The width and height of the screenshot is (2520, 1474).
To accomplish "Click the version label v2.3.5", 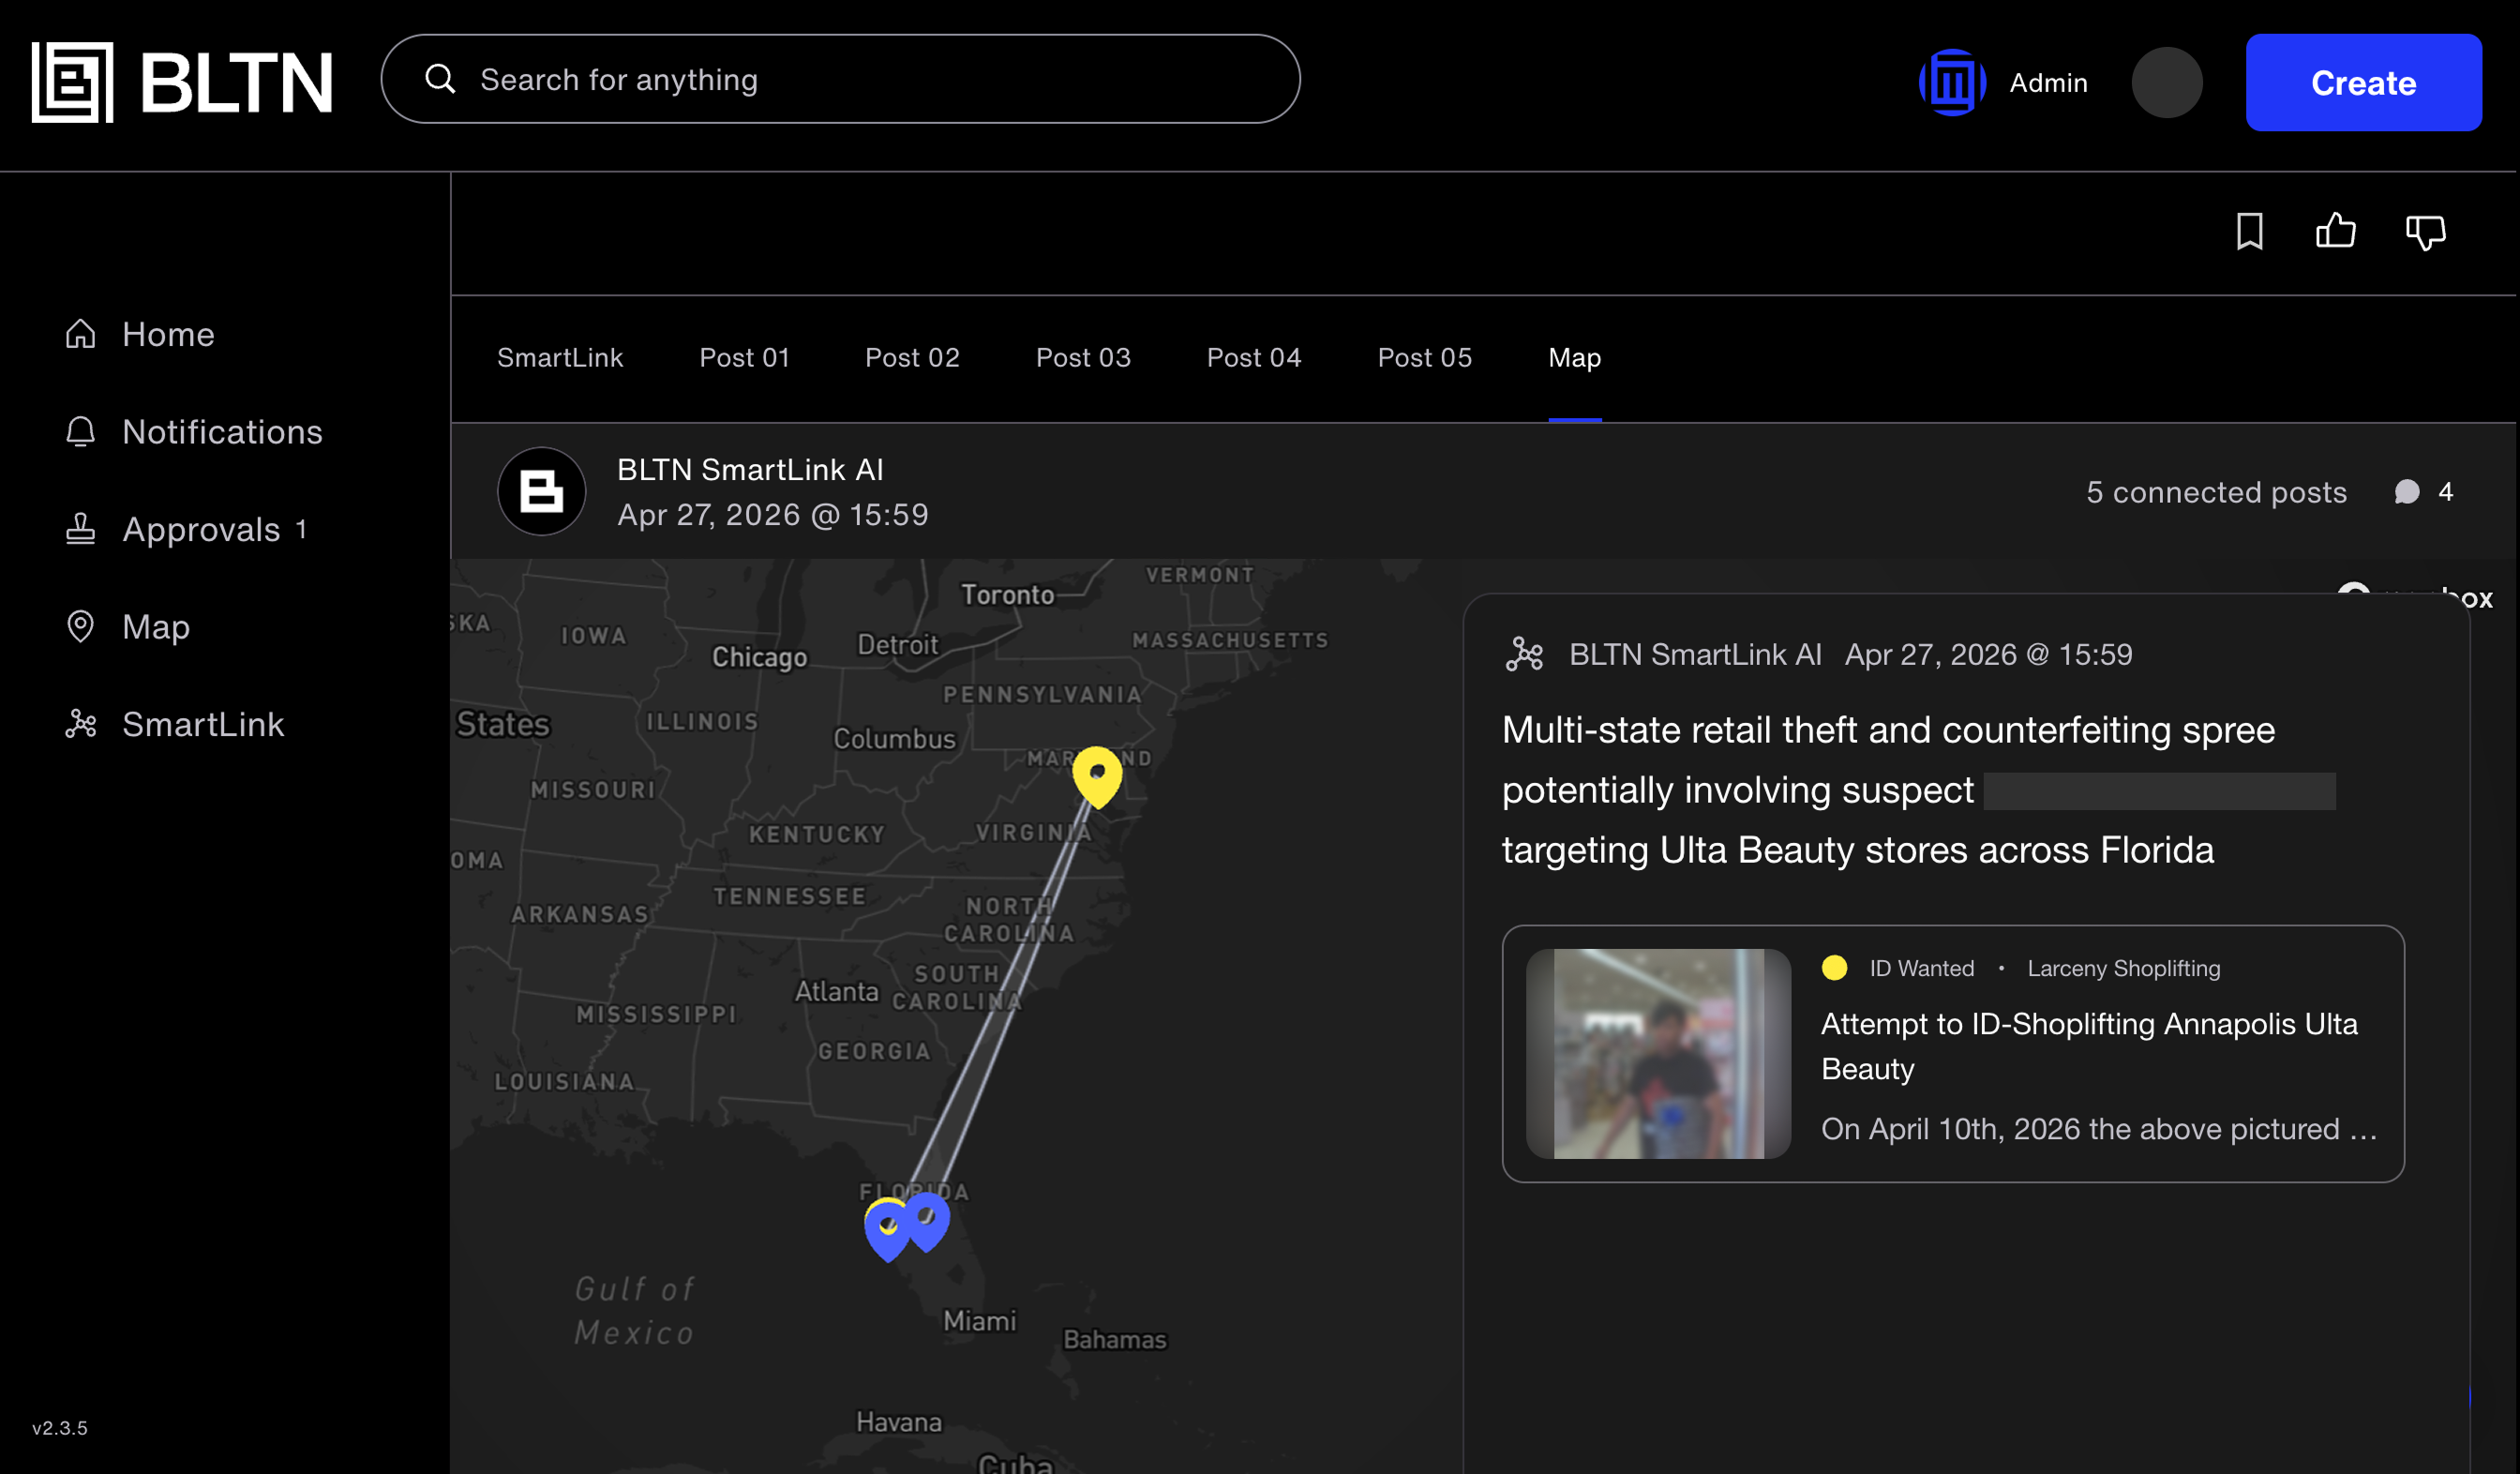I will click(60, 1428).
